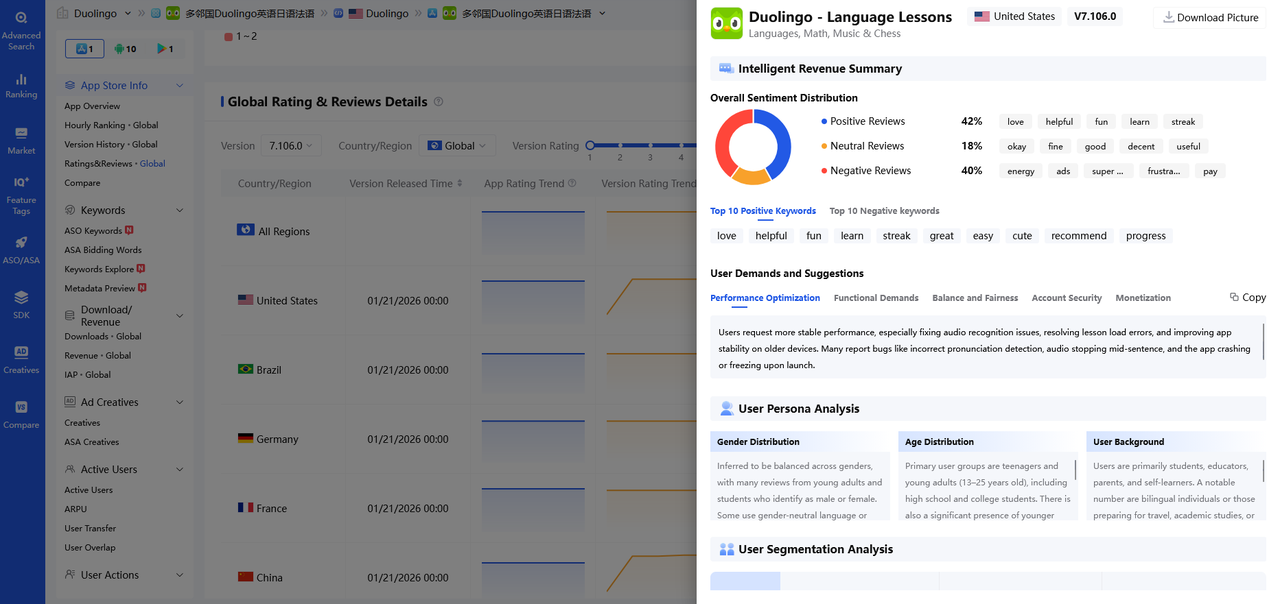The height and width of the screenshot is (604, 1280).
Task: Go to the SDK sidebar icon
Action: 21,304
